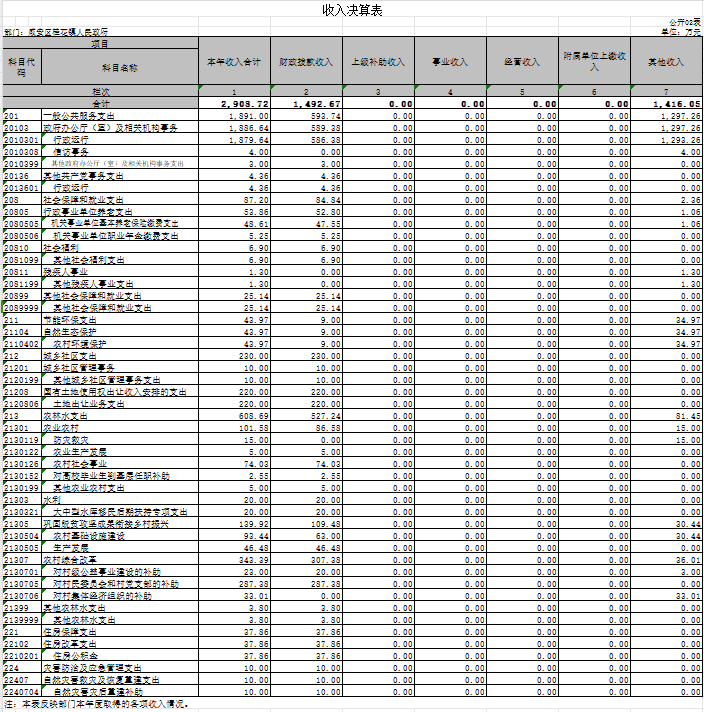This screenshot has width=704, height=712.
Task: Select code cell 2010301
Action: tap(22, 140)
